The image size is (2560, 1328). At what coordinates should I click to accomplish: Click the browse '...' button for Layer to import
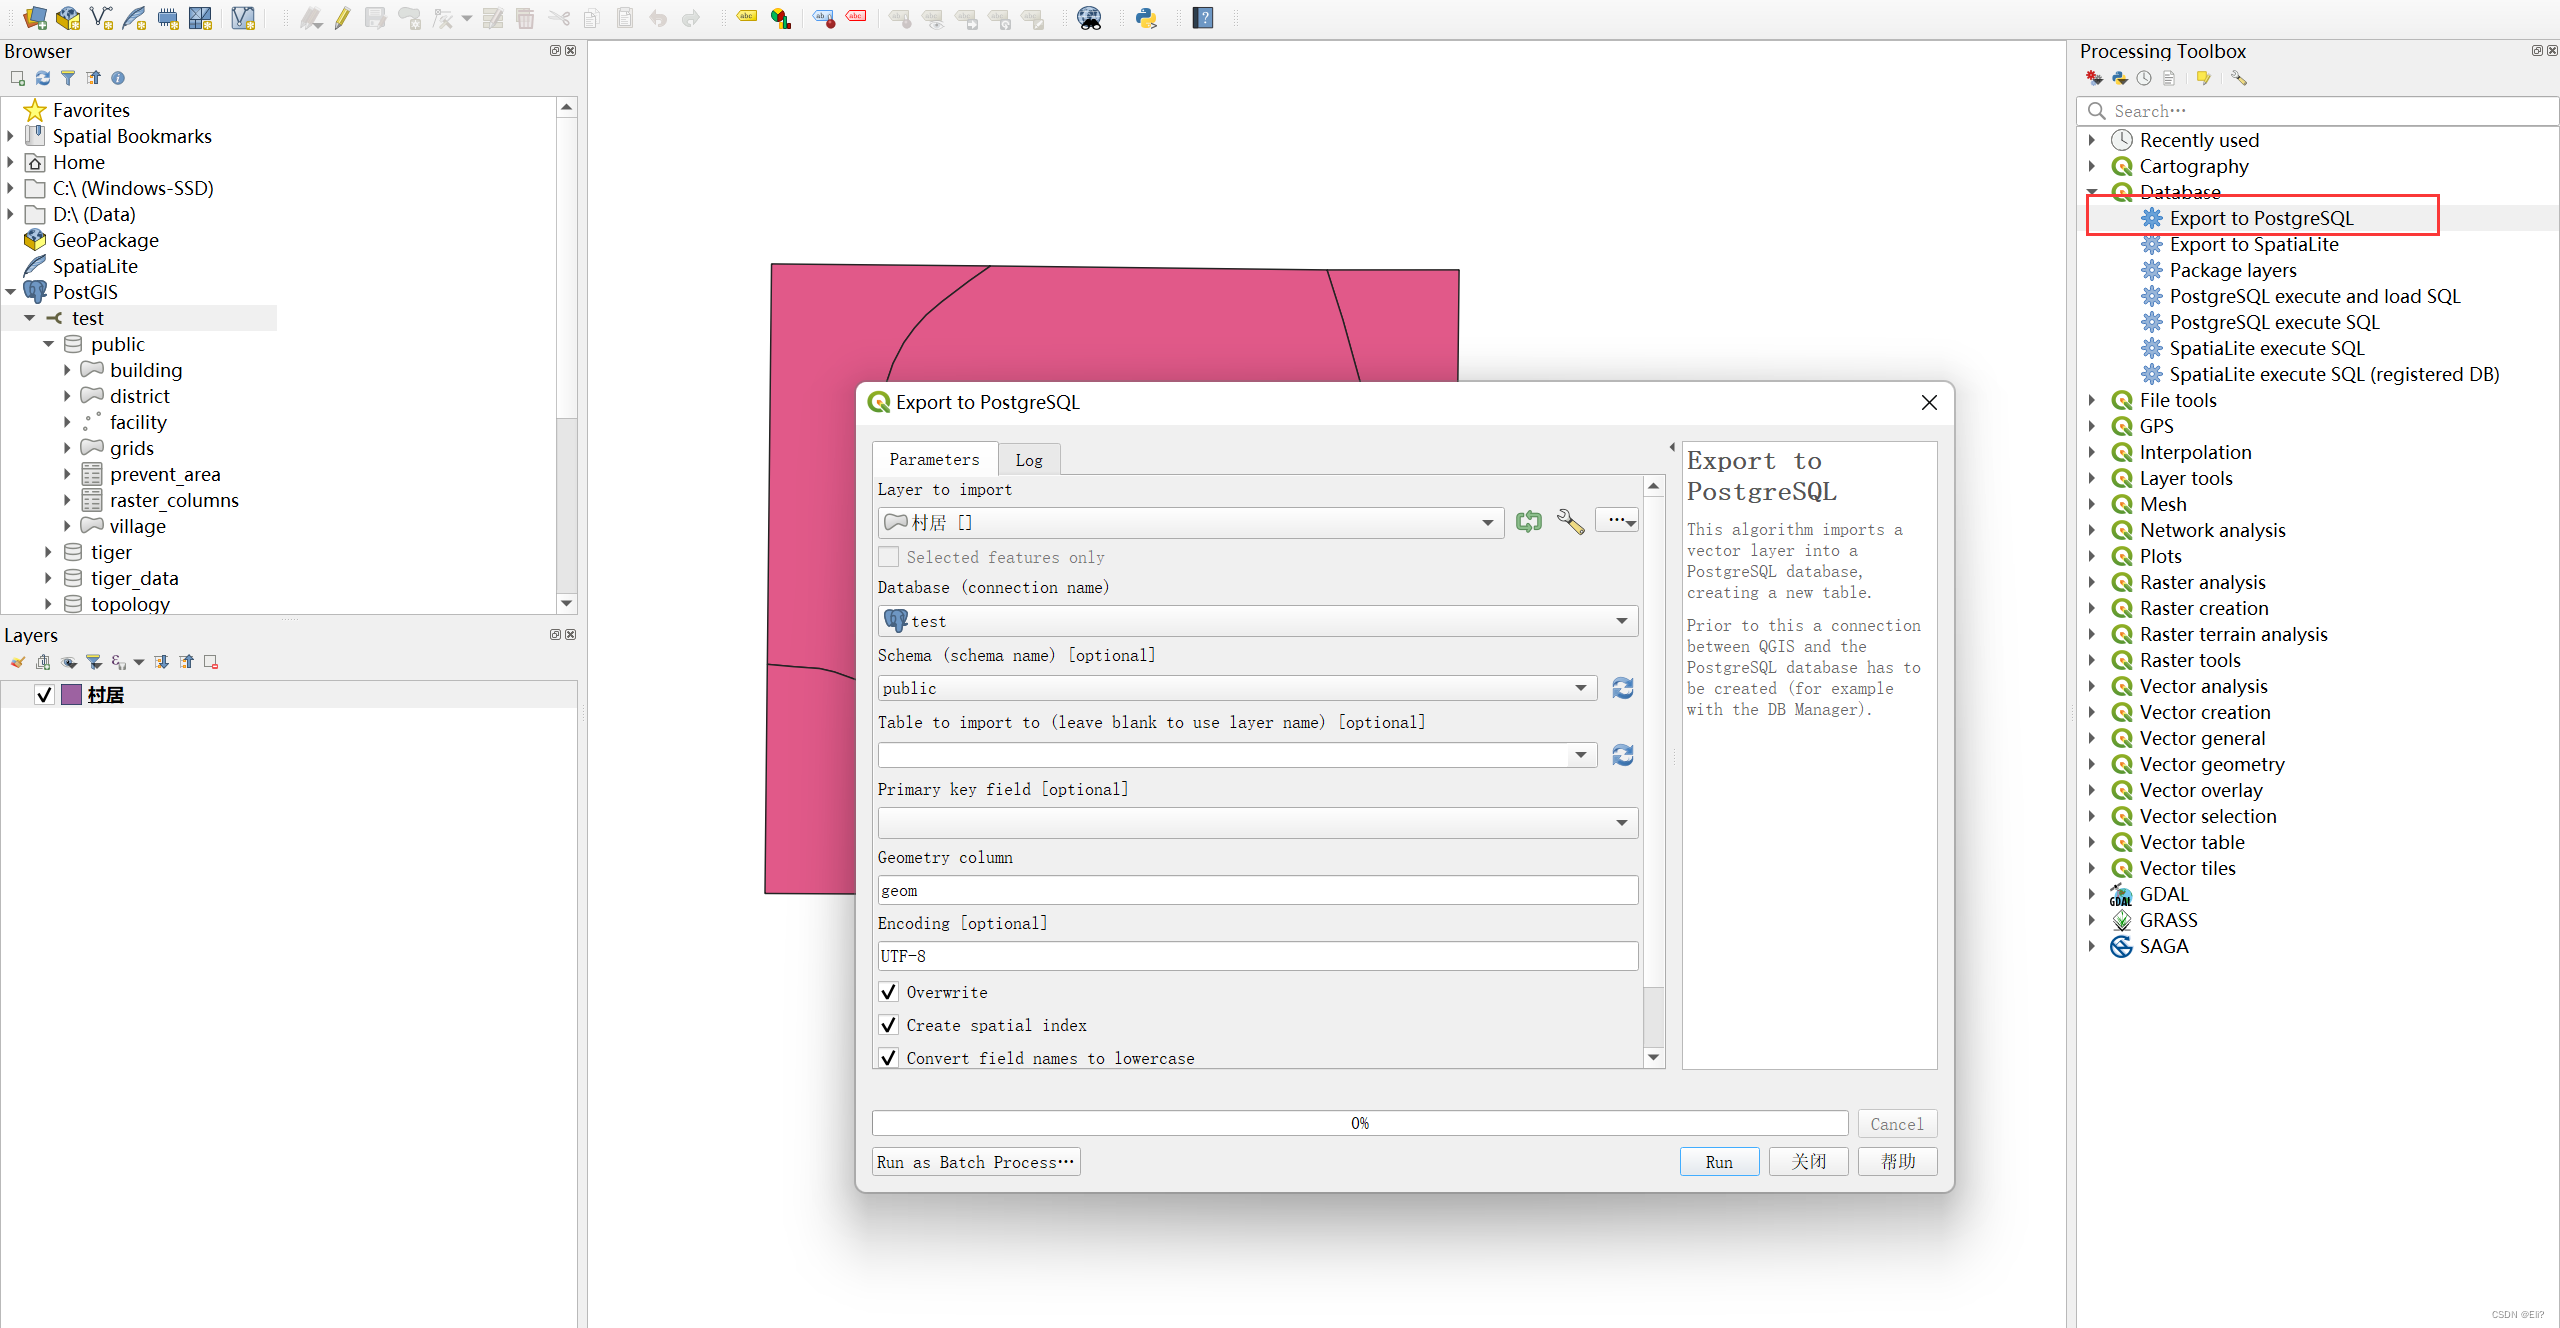pyautogui.click(x=1617, y=521)
